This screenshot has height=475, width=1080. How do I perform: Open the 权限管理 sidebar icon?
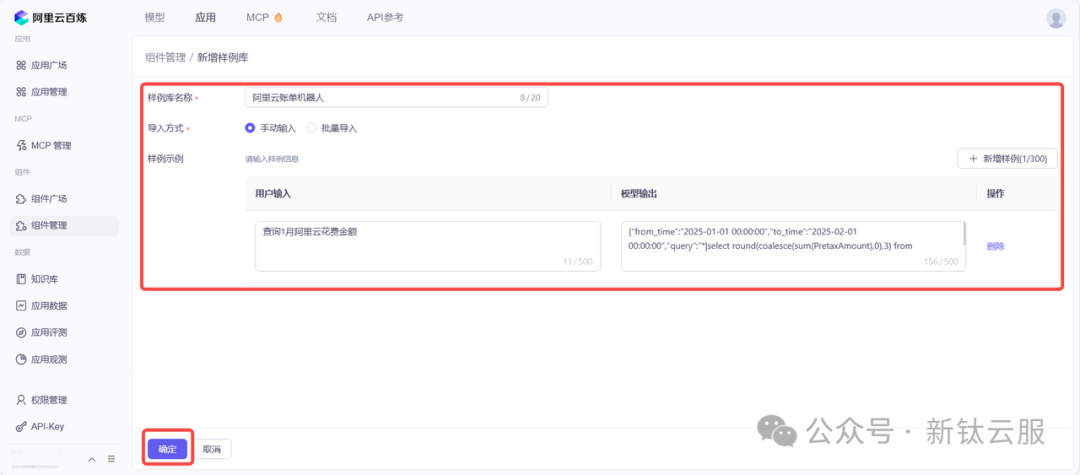pyautogui.click(x=21, y=400)
